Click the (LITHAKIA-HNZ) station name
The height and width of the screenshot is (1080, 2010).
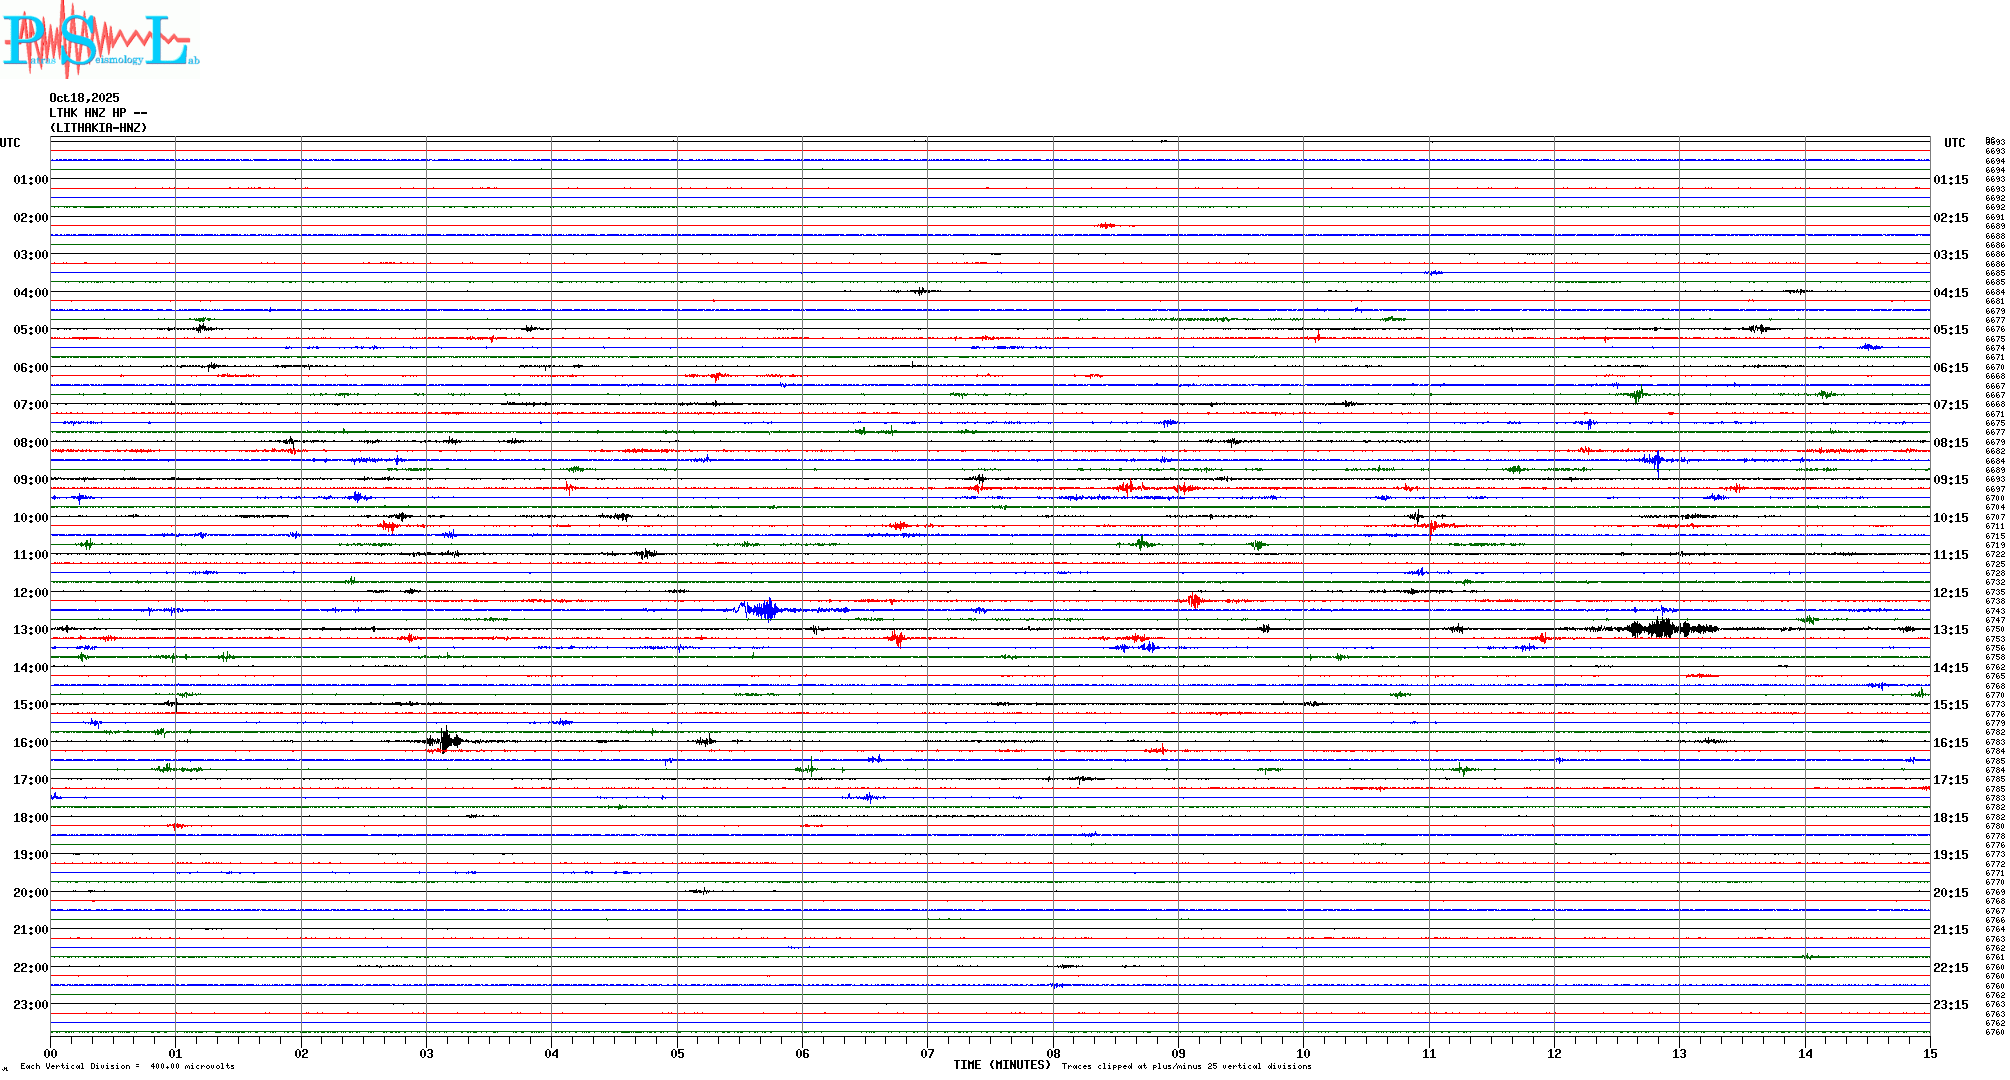pos(98,128)
